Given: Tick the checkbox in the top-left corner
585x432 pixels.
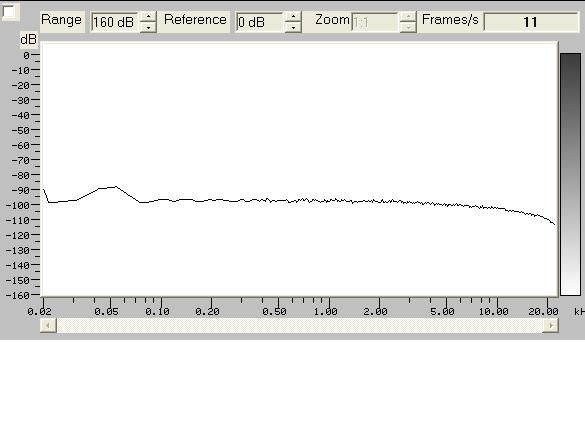Looking at the screenshot, I should (x=9, y=12).
